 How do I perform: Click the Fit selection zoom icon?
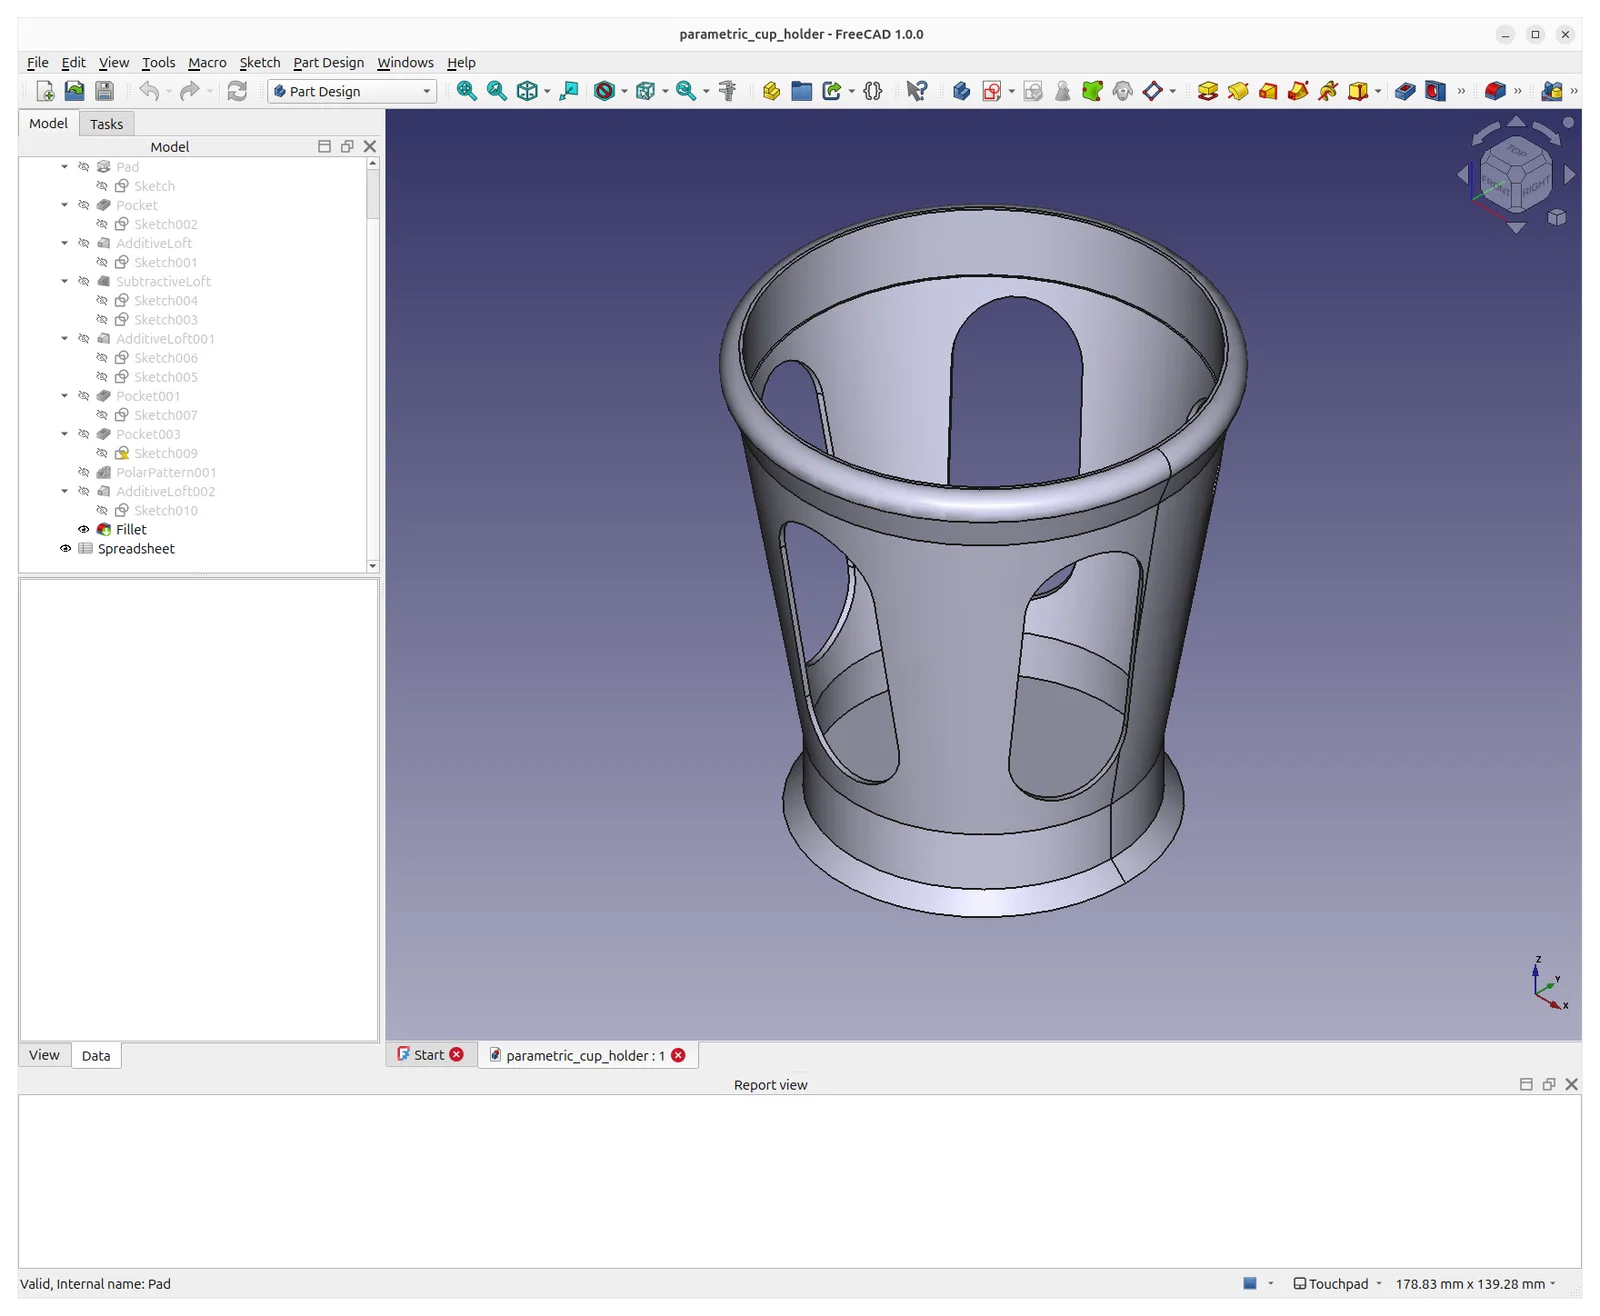[x=497, y=91]
